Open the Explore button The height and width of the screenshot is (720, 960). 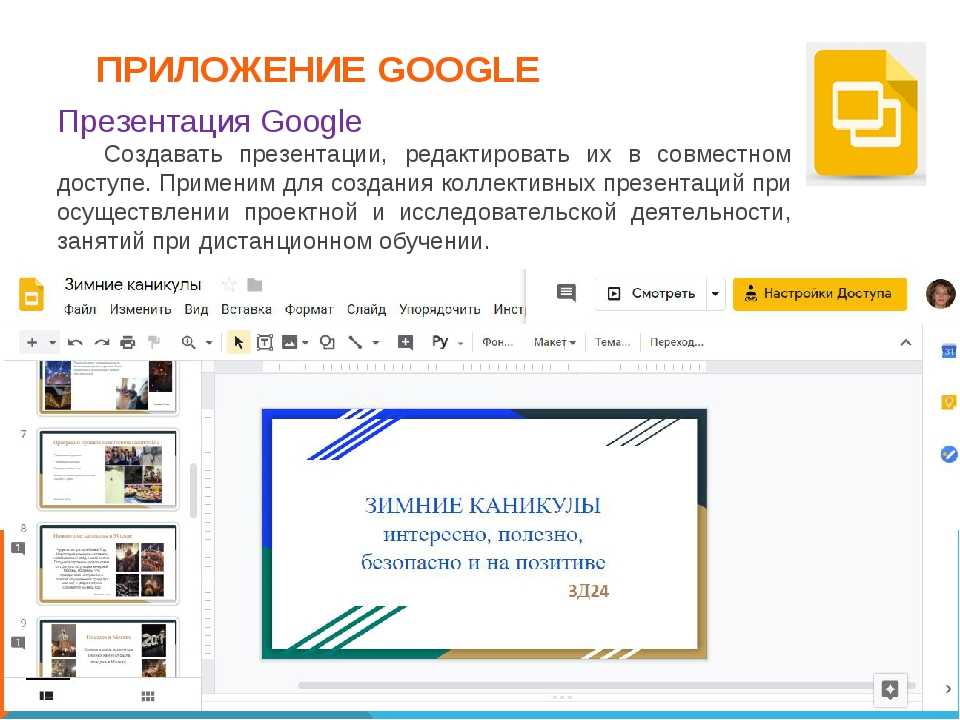pos(890,690)
